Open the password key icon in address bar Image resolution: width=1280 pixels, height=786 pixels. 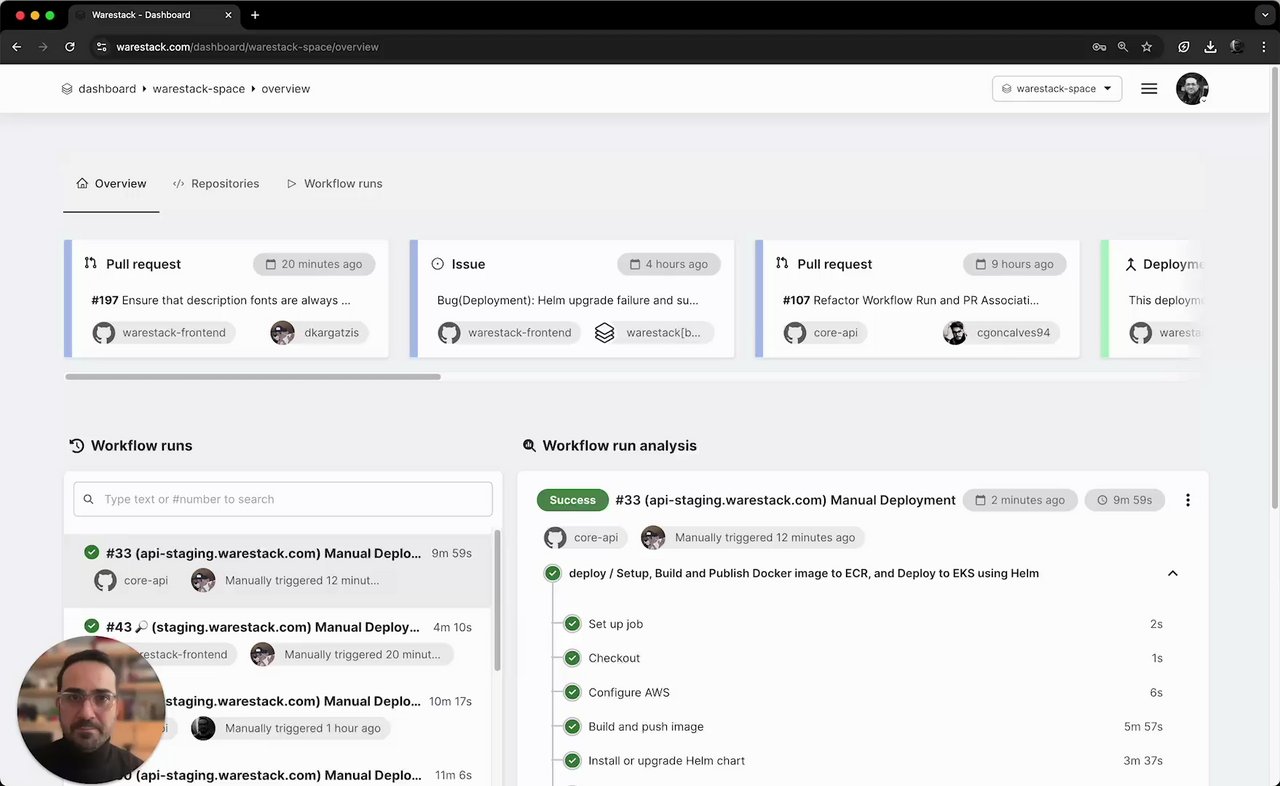pos(1099,47)
